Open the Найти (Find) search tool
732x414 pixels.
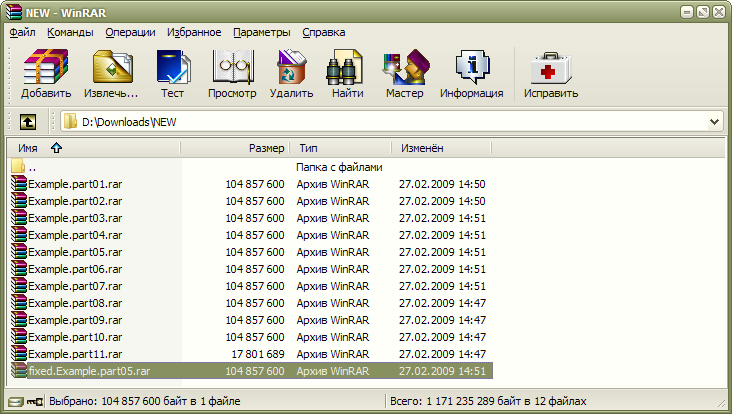(347, 74)
